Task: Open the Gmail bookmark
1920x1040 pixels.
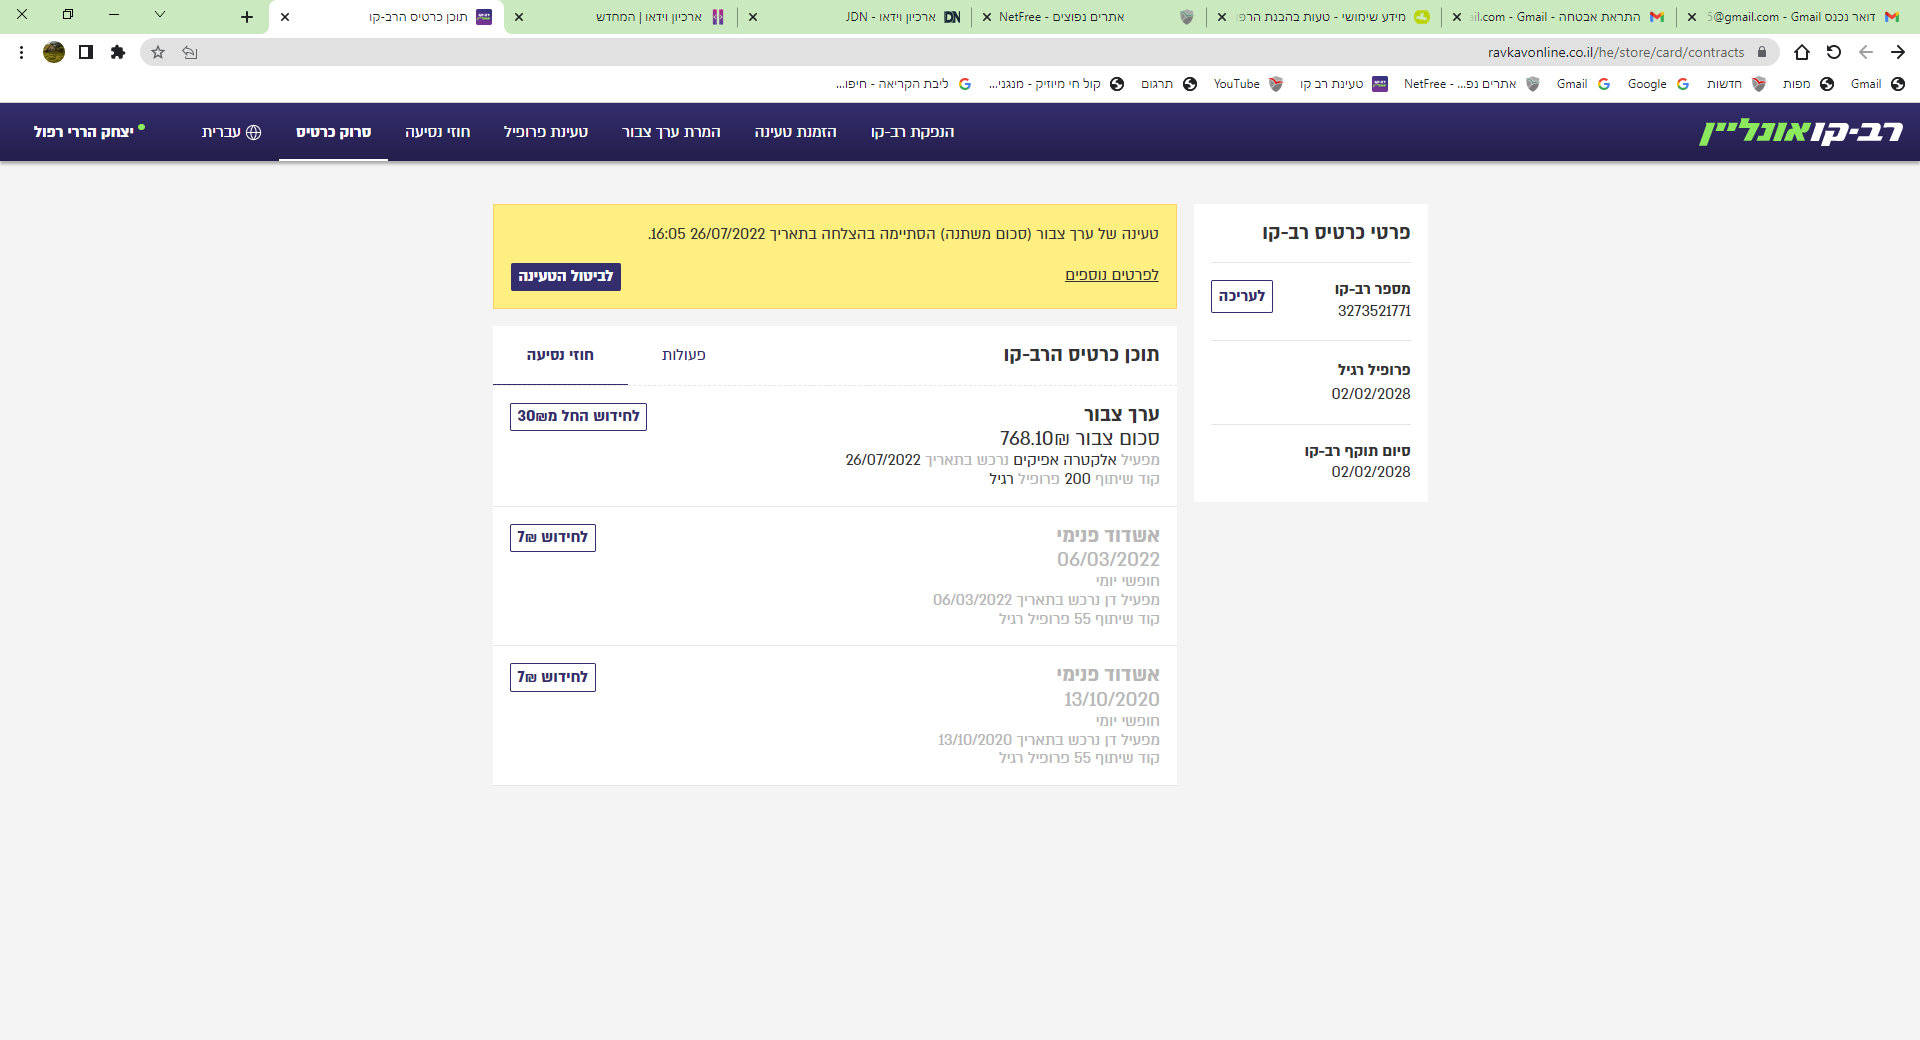Action: tap(1571, 84)
